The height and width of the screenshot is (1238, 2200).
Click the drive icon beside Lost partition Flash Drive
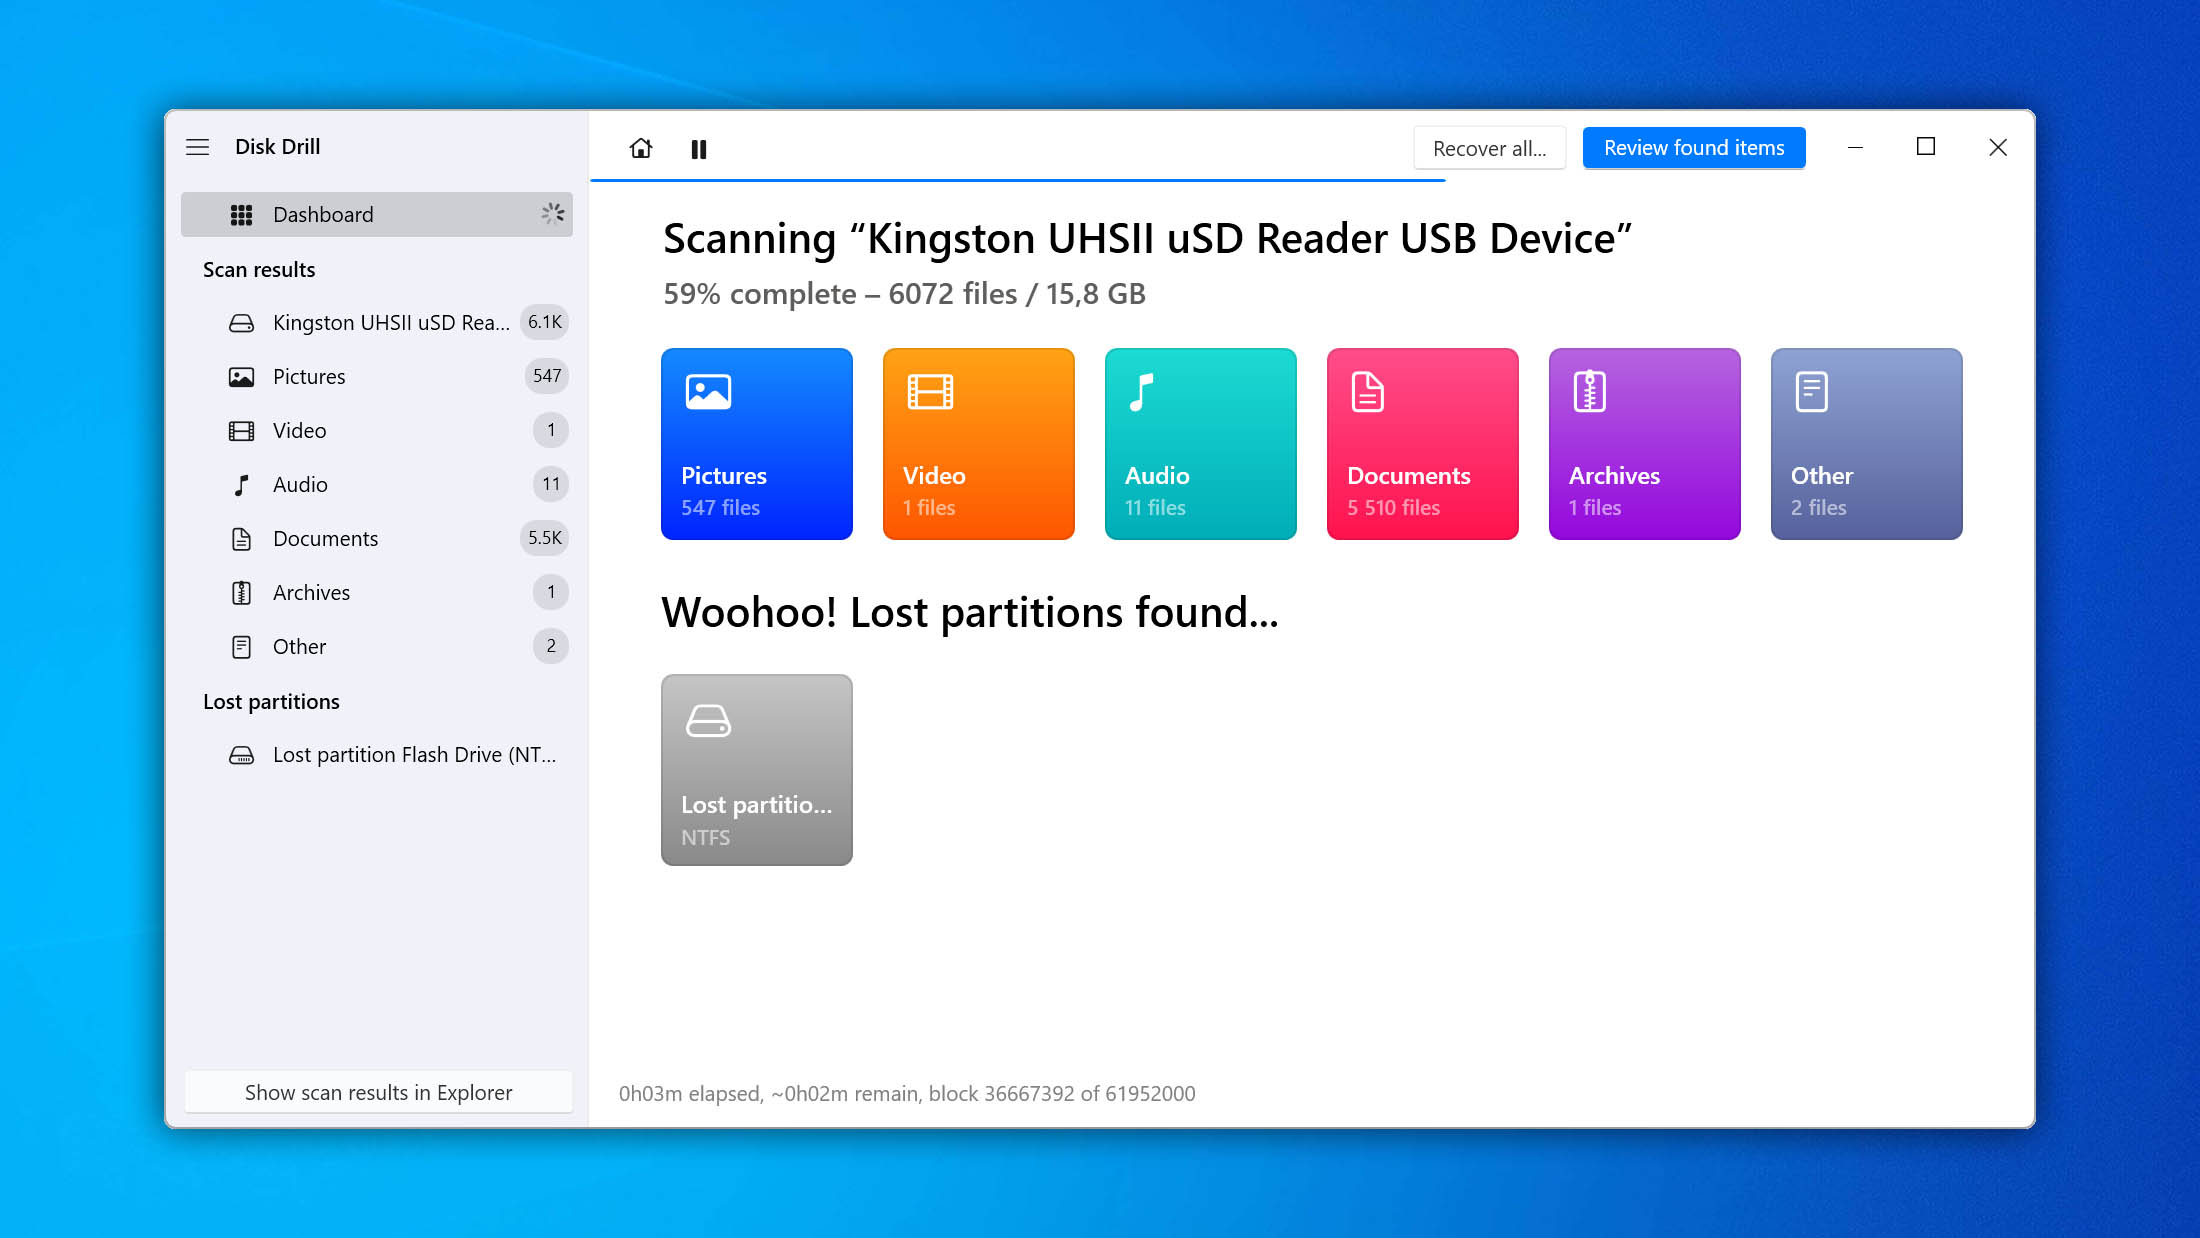[241, 755]
